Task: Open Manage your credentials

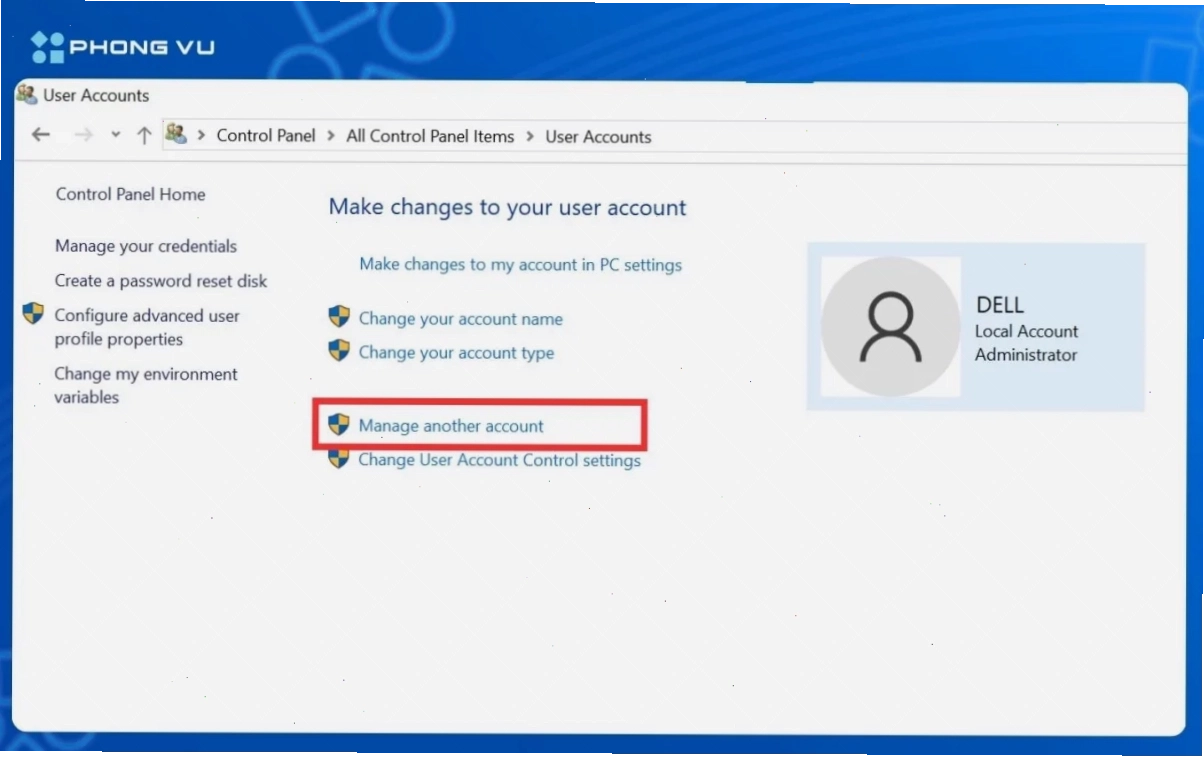Action: pyautogui.click(x=146, y=246)
